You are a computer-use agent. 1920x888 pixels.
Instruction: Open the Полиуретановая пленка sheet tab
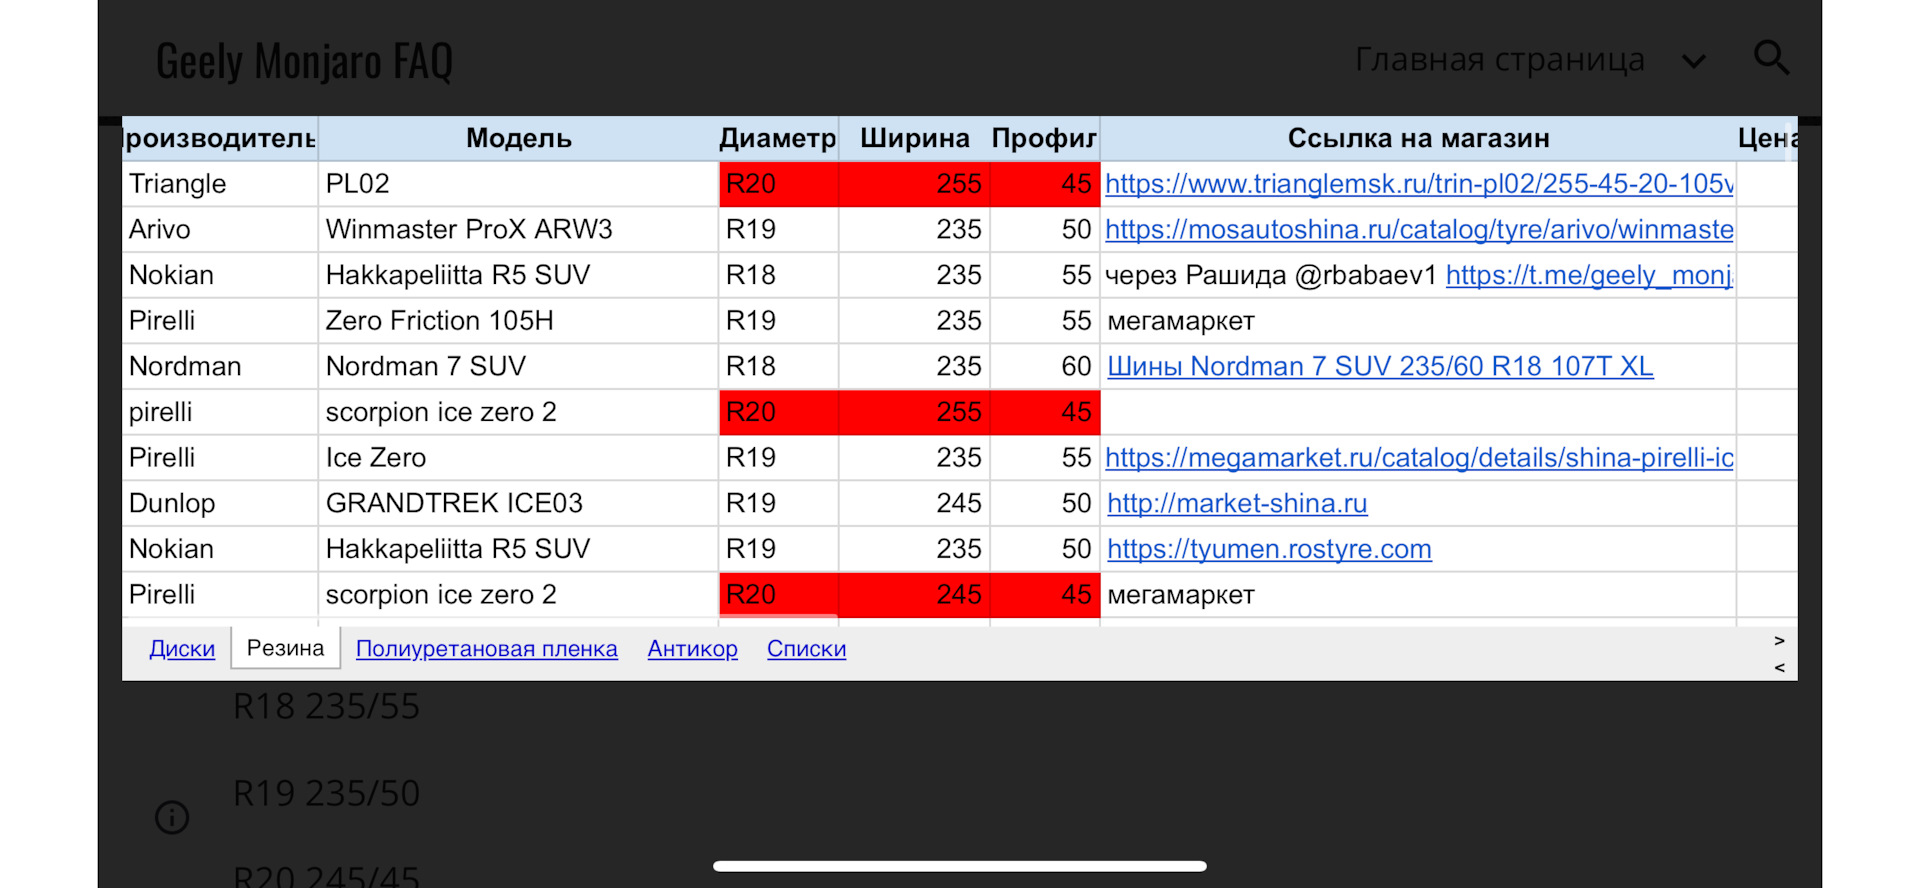pos(486,649)
